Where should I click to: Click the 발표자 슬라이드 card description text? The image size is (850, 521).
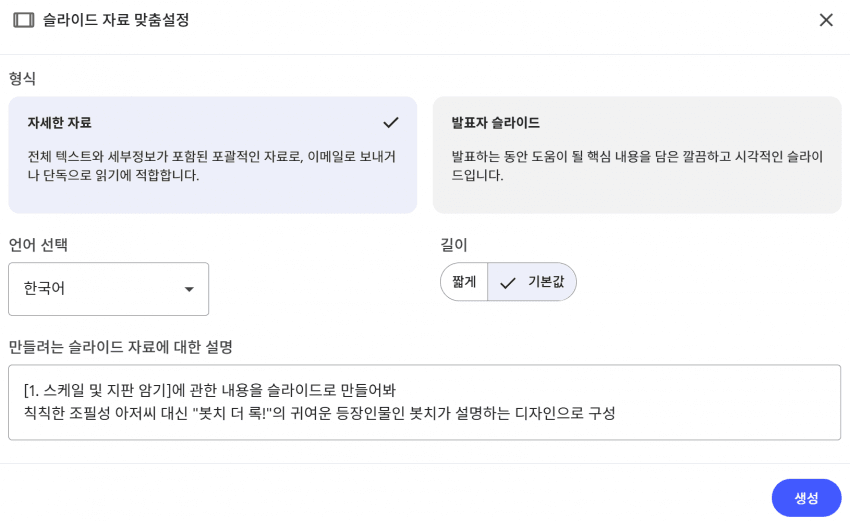pos(636,166)
